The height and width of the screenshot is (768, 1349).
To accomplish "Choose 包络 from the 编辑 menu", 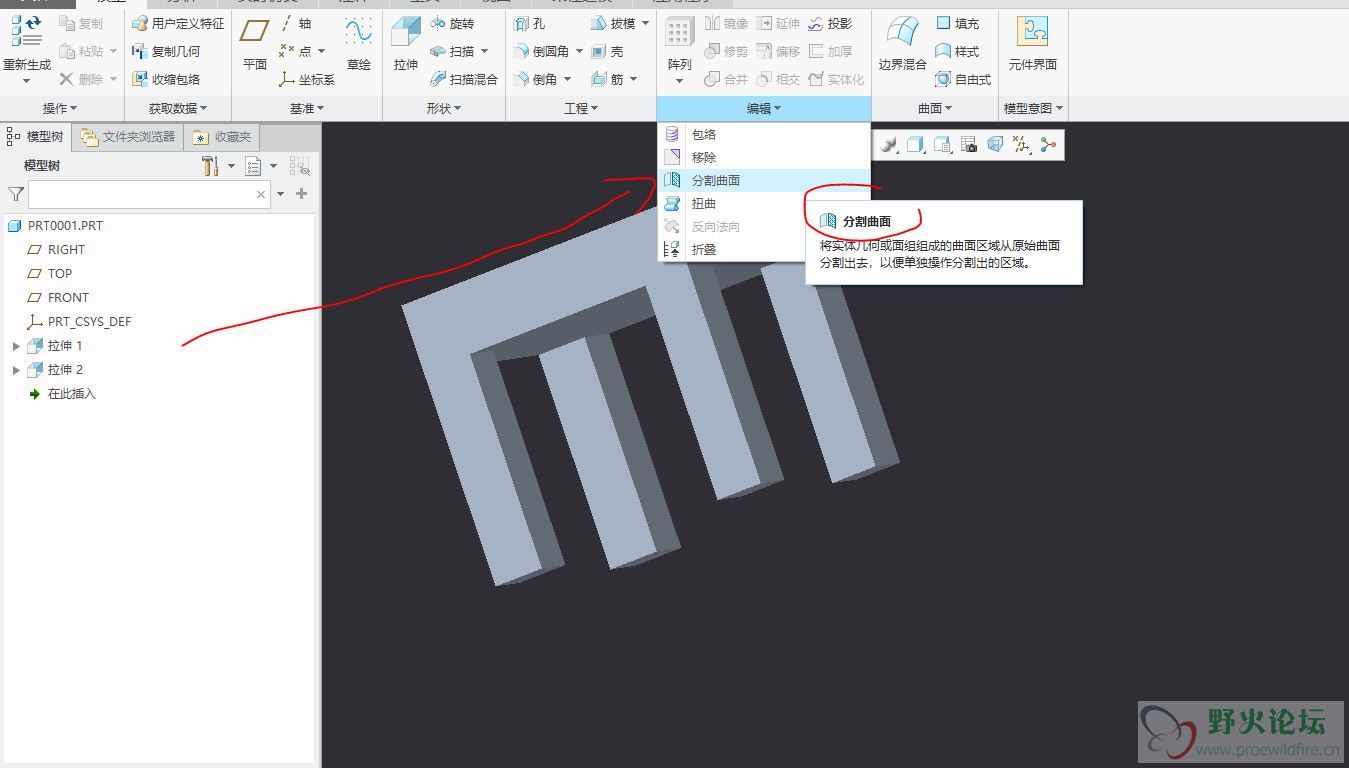I will tap(764, 134).
